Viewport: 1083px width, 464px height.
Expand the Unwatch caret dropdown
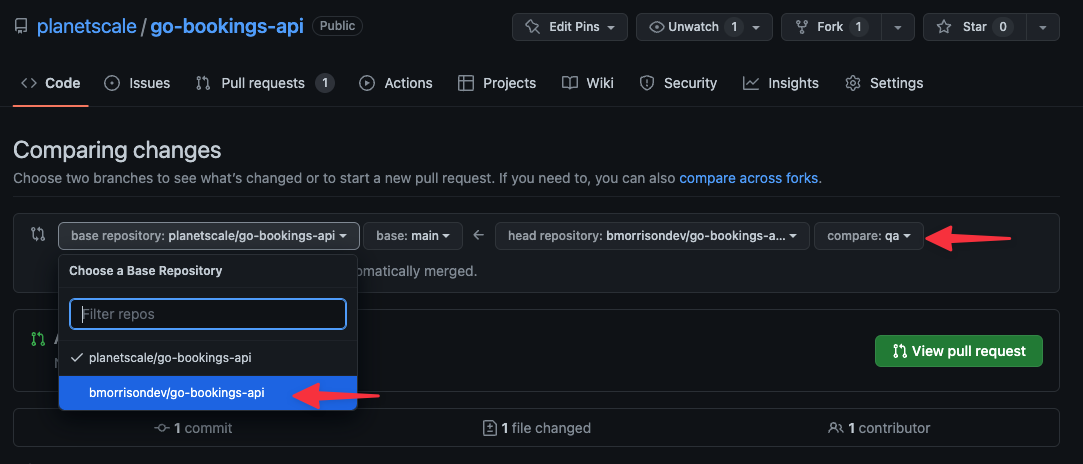[x=758, y=27]
